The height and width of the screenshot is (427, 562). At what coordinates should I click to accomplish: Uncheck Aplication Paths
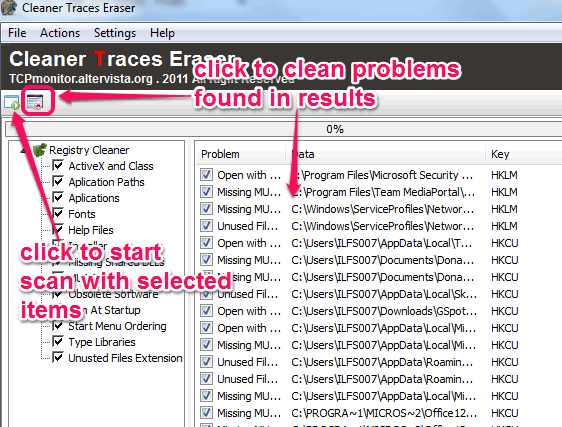(x=58, y=181)
